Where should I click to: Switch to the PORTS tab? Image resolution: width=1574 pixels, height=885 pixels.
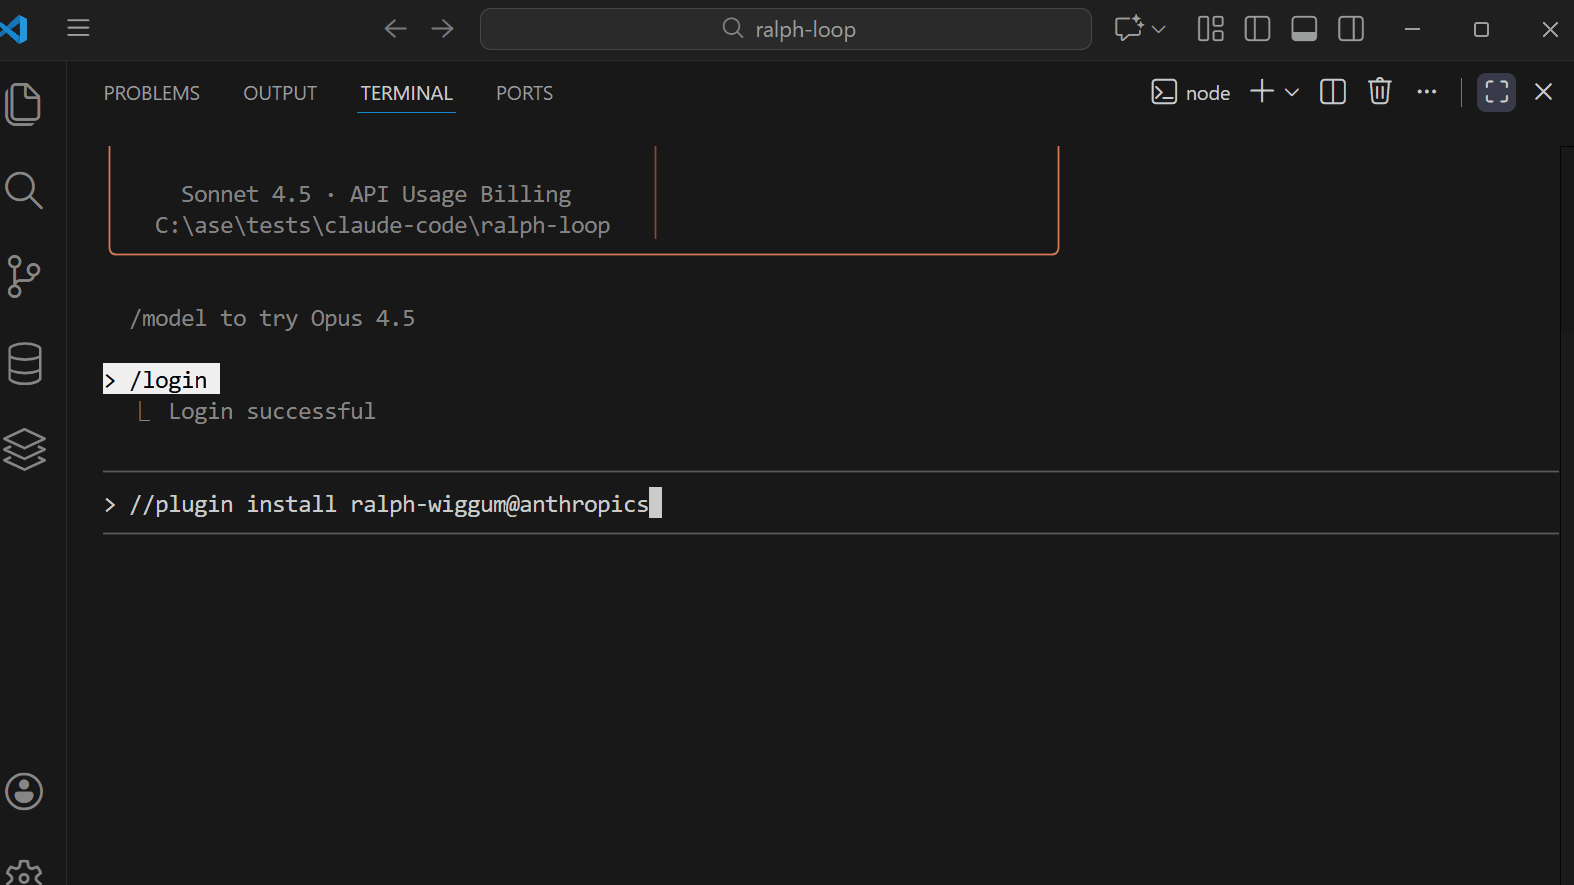tap(525, 93)
